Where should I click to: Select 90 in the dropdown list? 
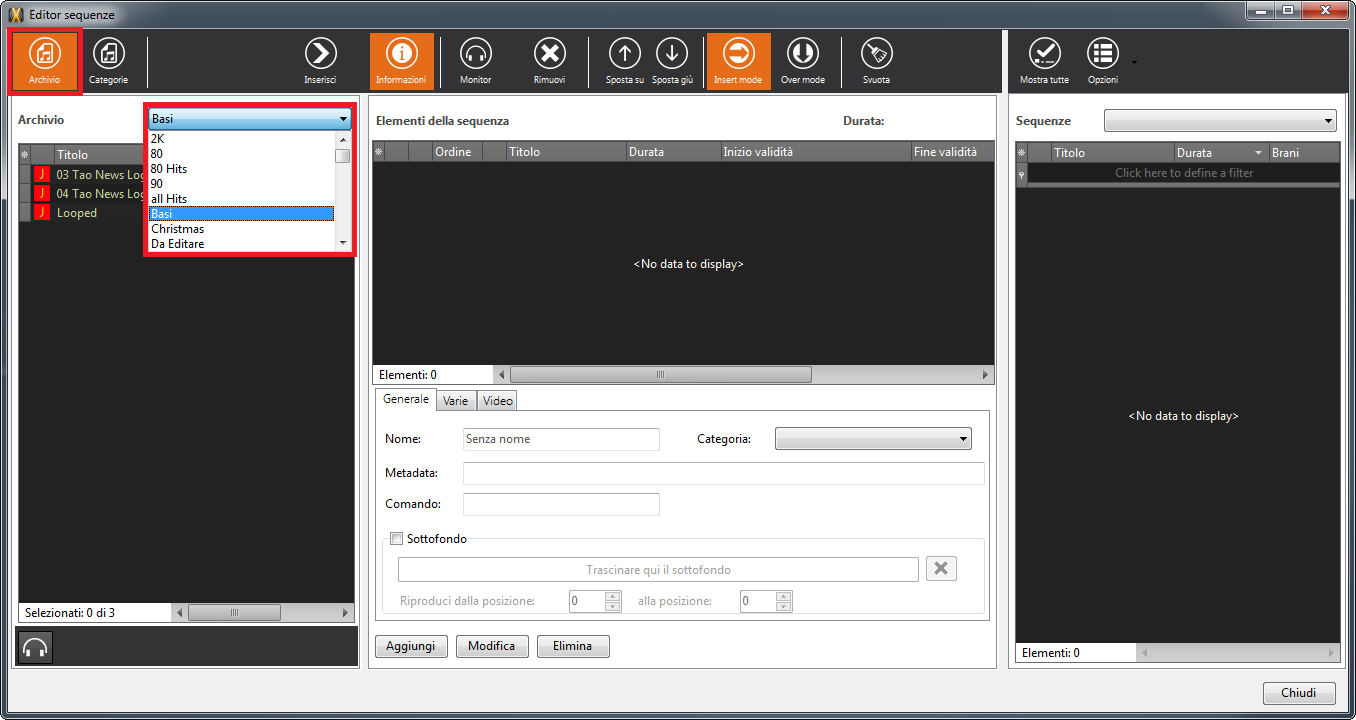point(241,183)
